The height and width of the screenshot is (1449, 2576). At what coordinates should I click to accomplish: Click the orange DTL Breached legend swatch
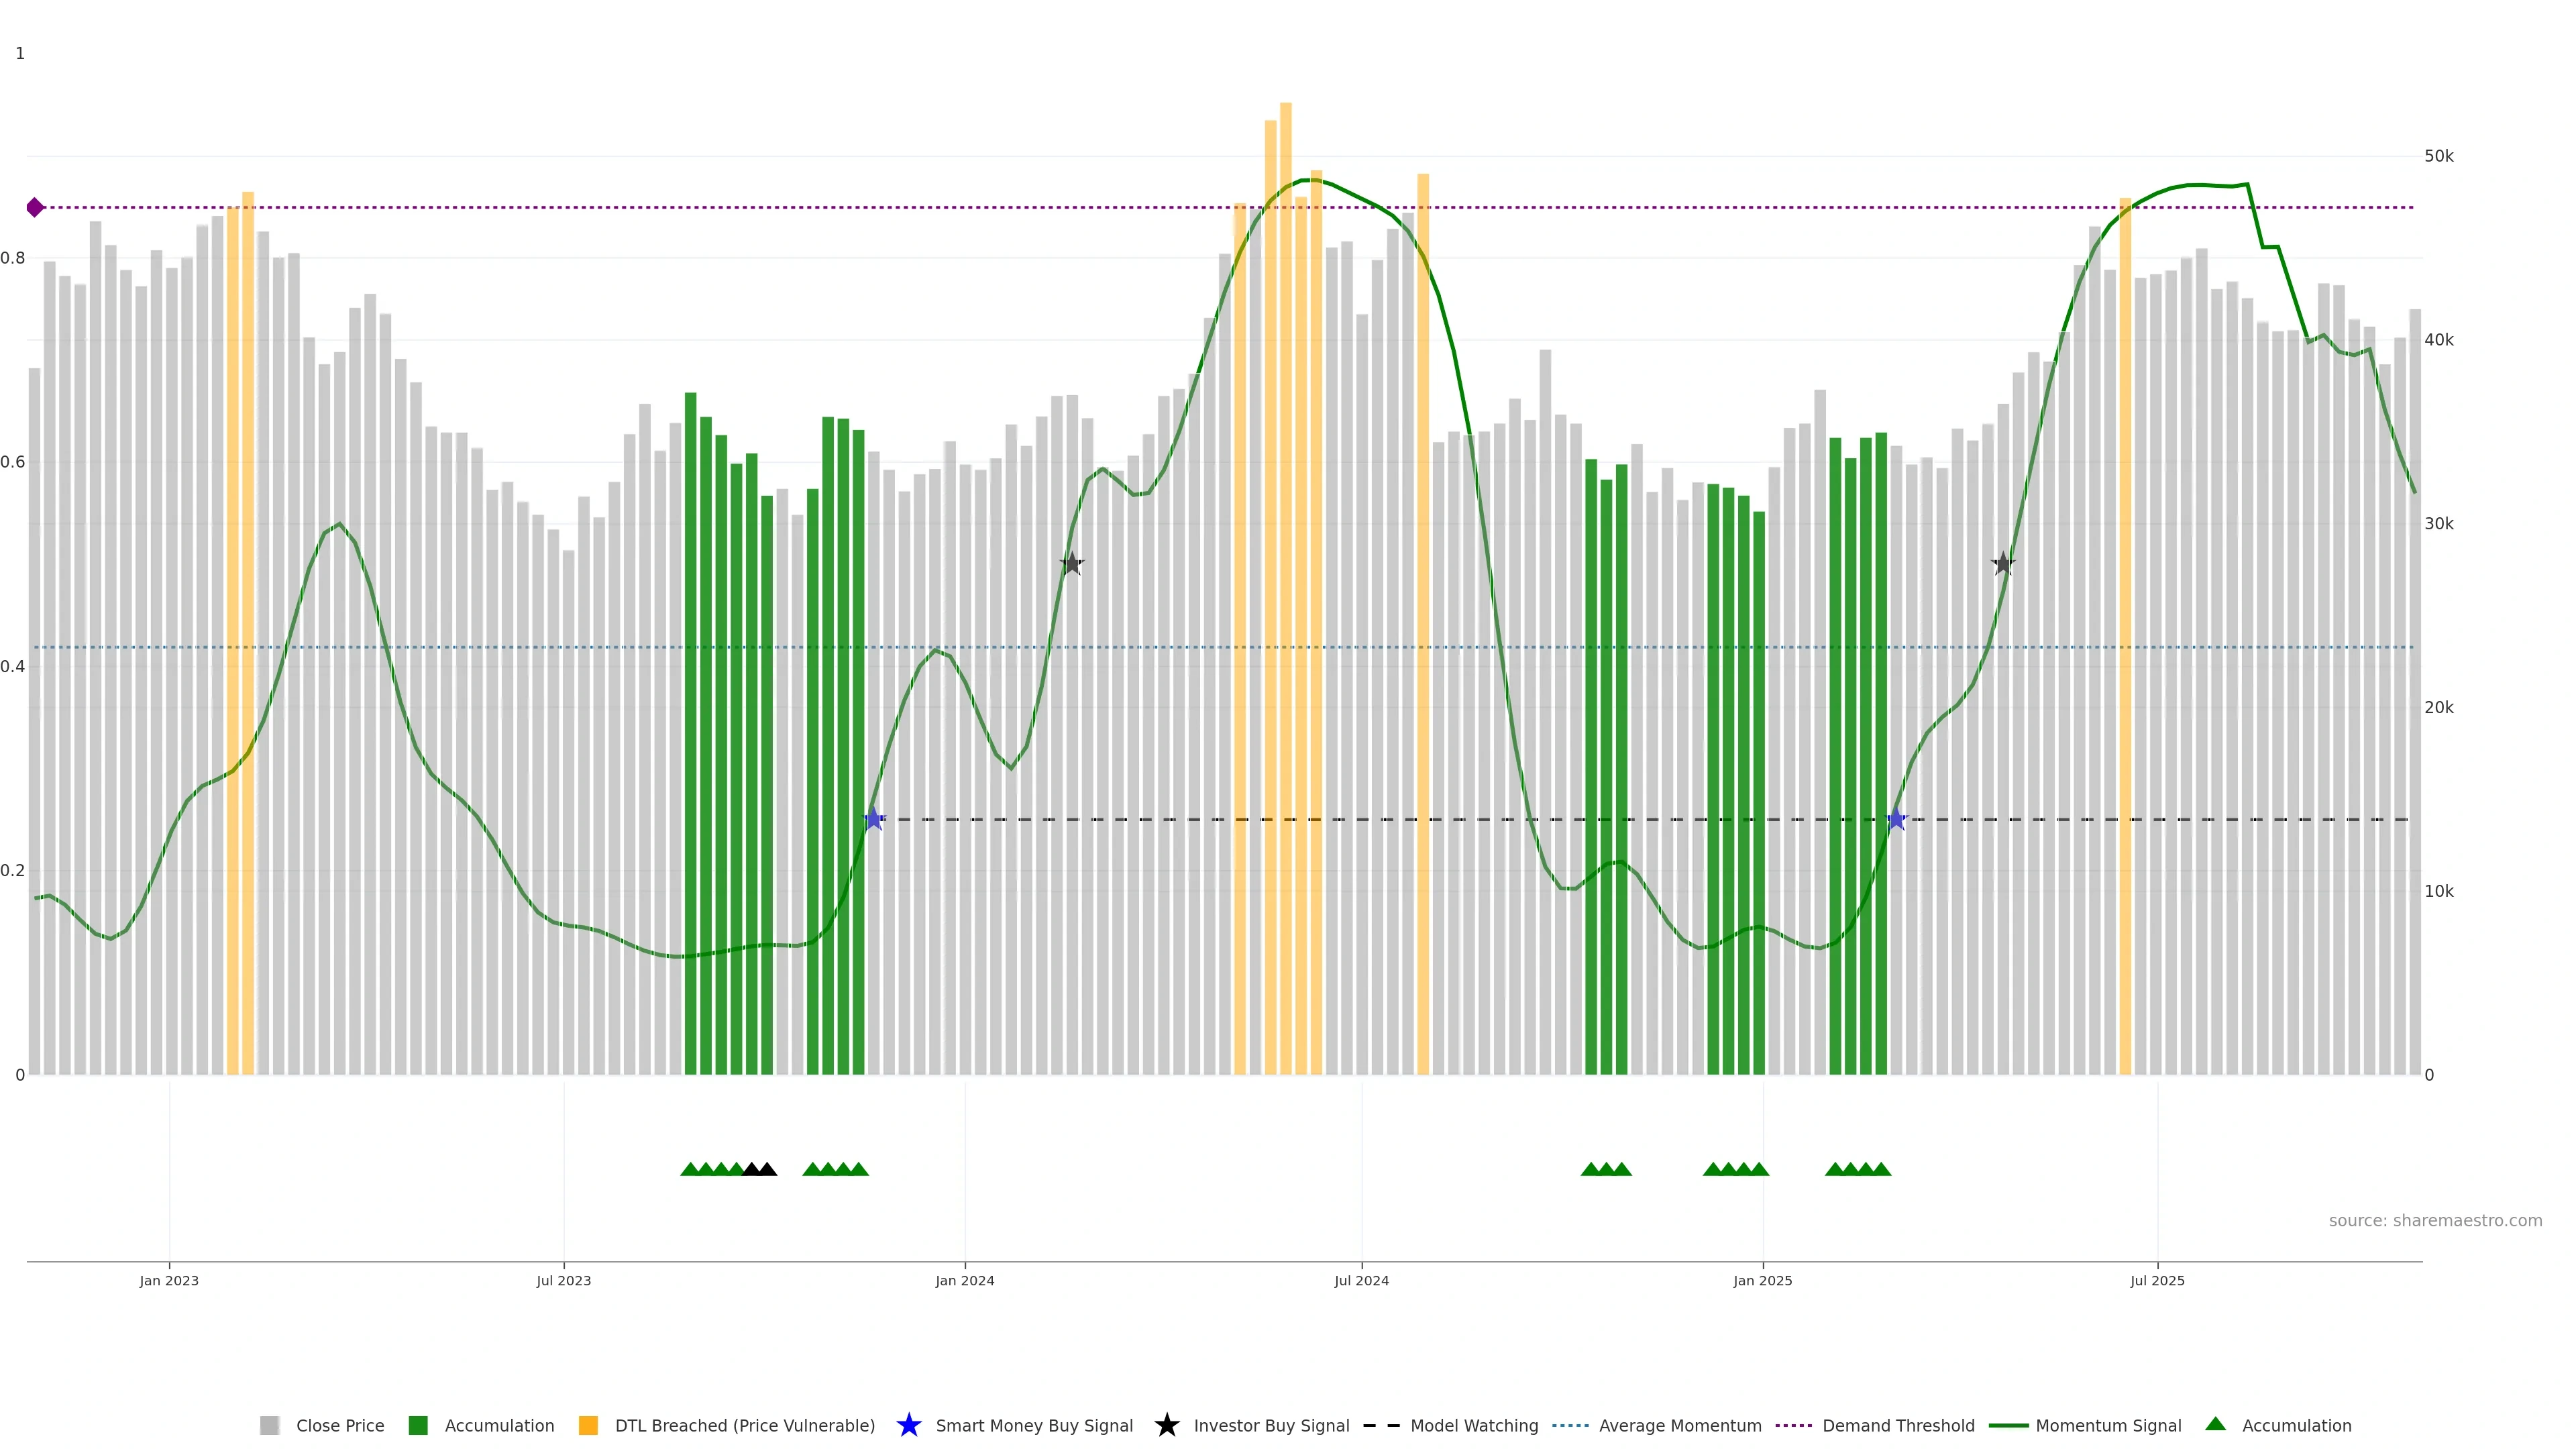(x=588, y=1426)
